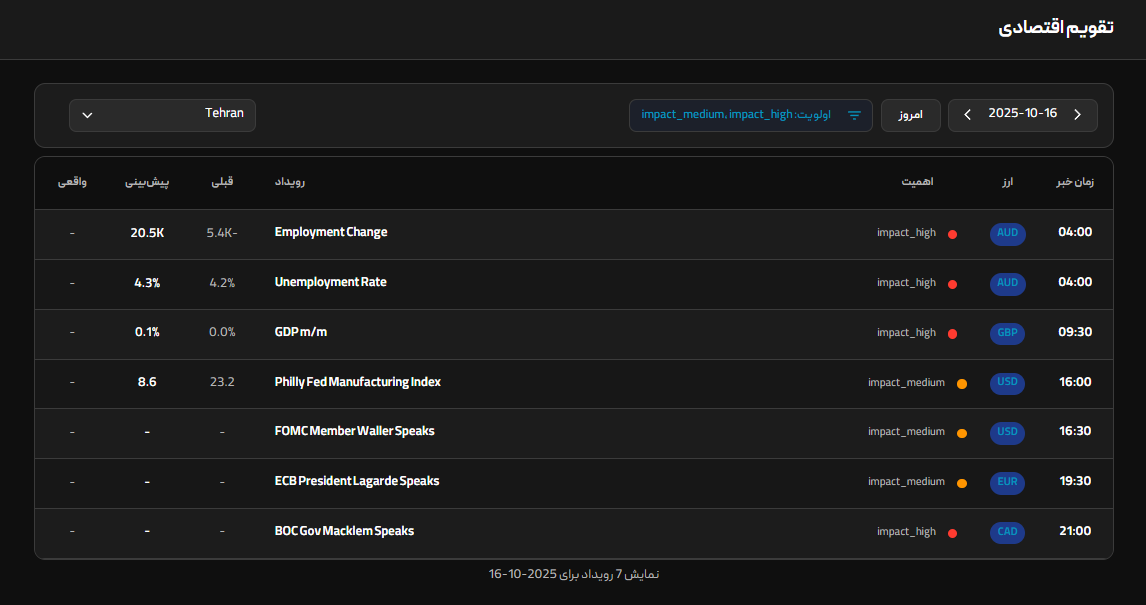Screen dimensions: 1146x605
Task: Select AUD badge on Employment Change row
Action: click(x=1007, y=233)
